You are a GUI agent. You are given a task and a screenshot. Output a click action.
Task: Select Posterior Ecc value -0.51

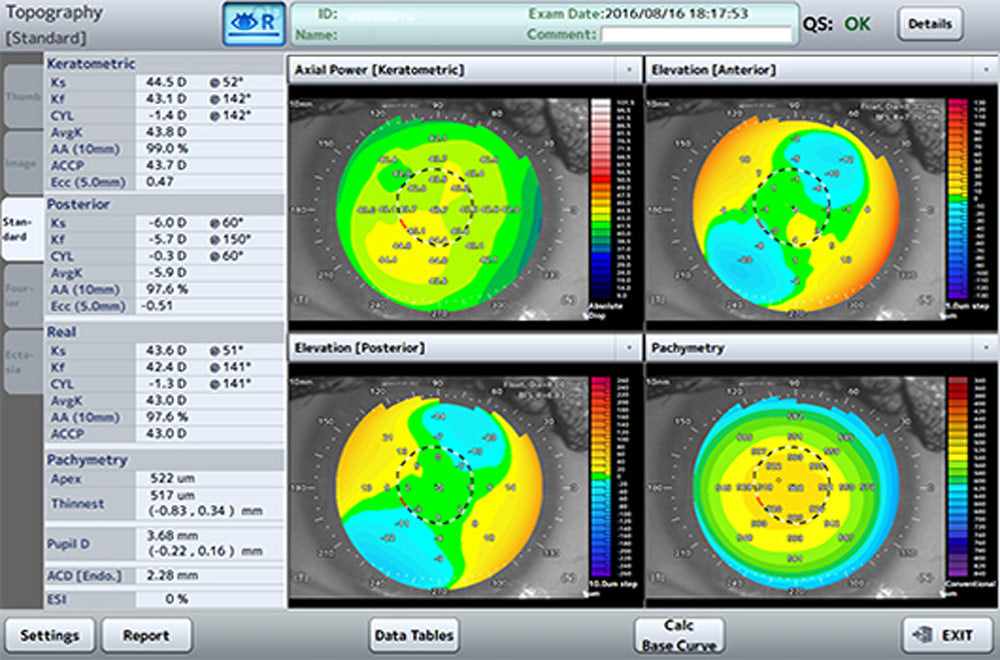(157, 305)
